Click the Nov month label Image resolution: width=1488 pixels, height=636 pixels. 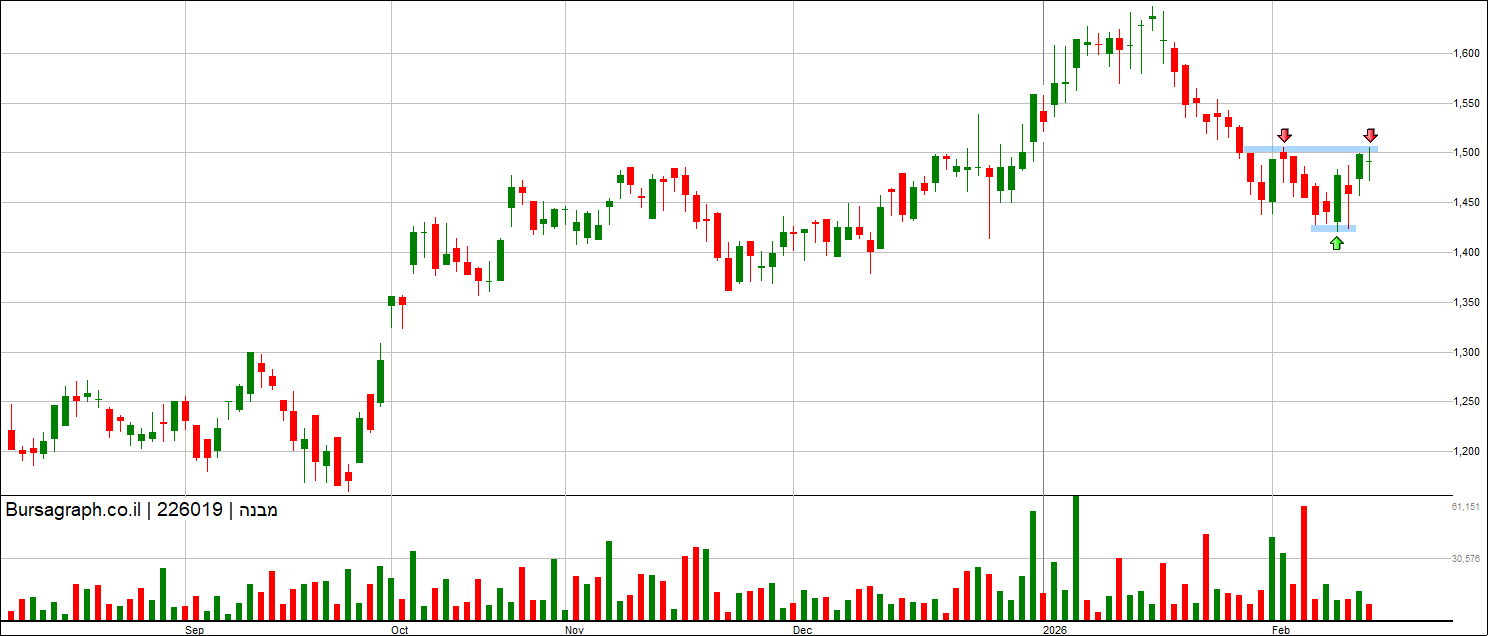pos(574,631)
